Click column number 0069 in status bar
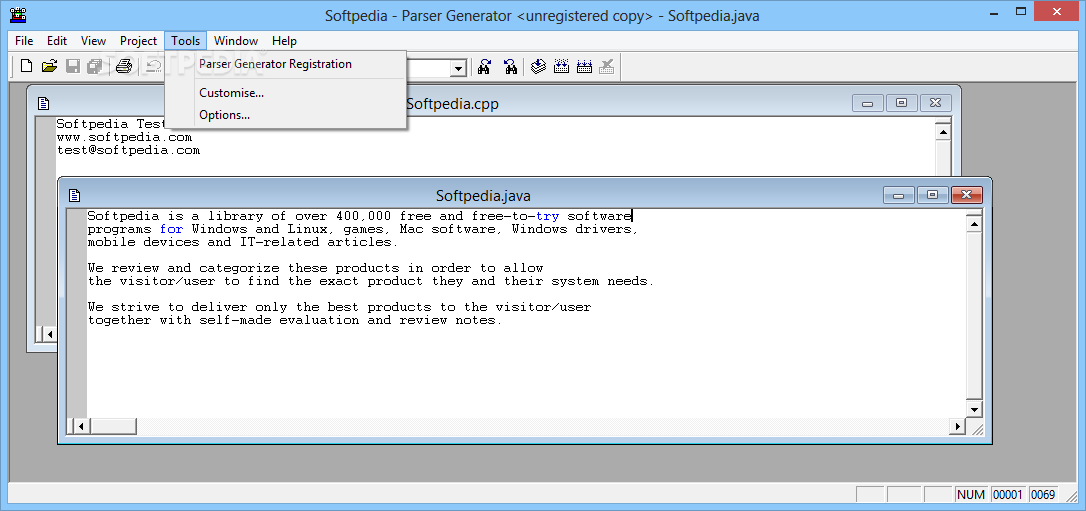Viewport: 1086px width, 511px height. pos(1043,494)
